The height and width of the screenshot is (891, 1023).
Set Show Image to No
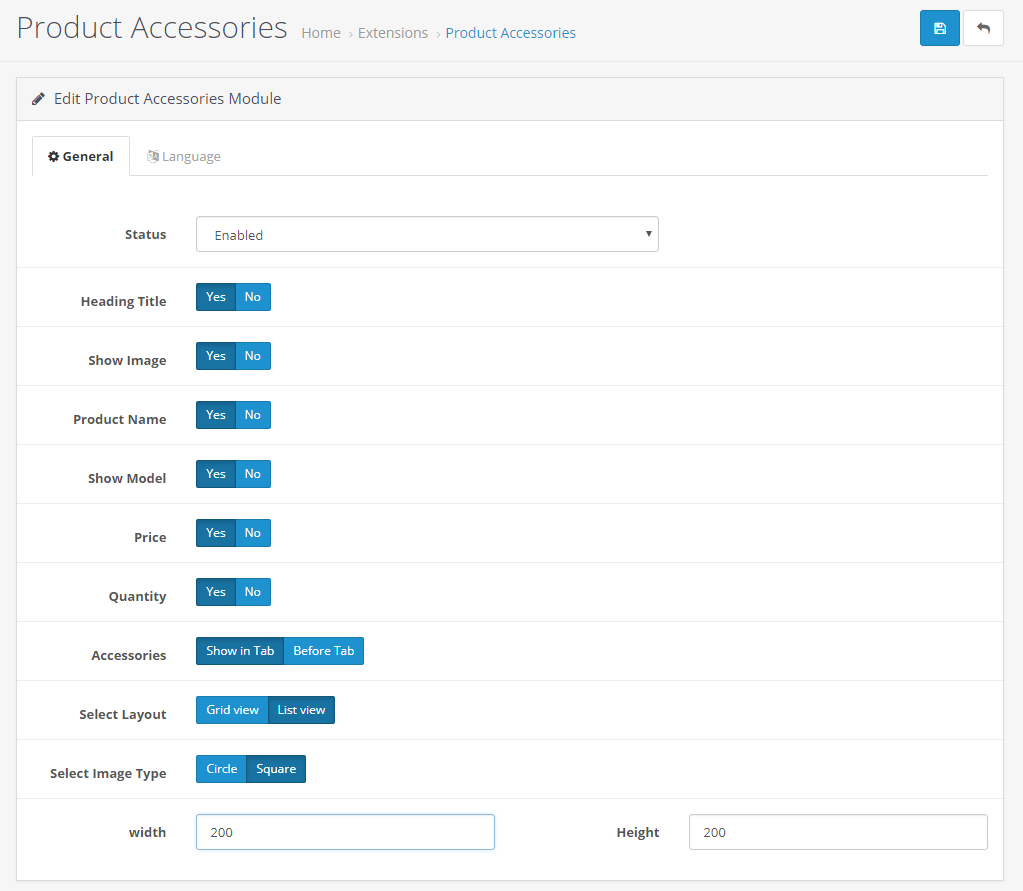point(253,356)
